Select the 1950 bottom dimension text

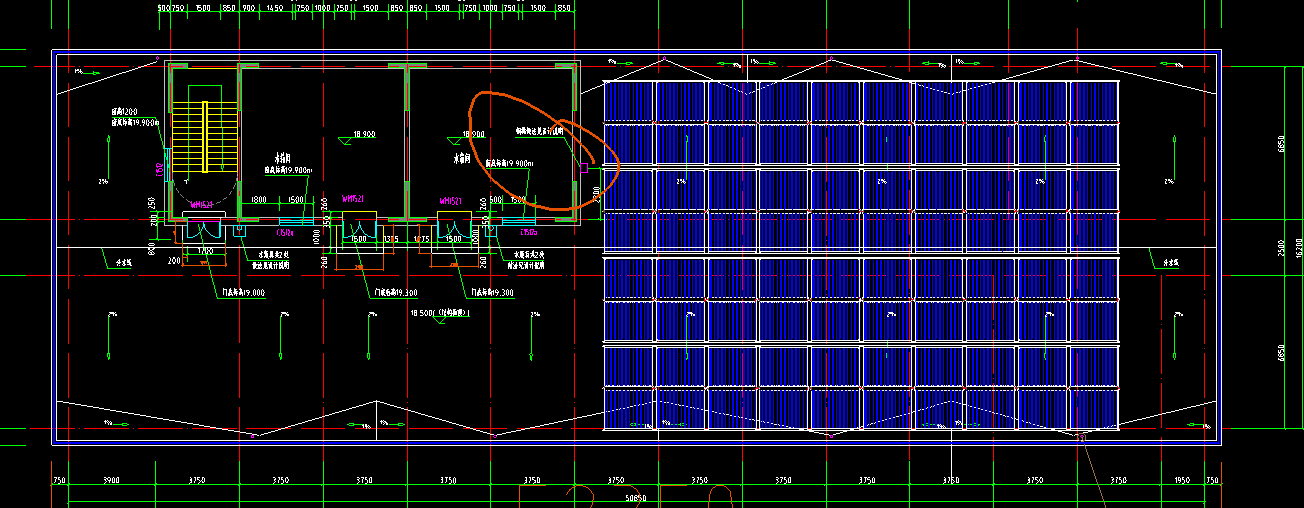[x=1184, y=481]
